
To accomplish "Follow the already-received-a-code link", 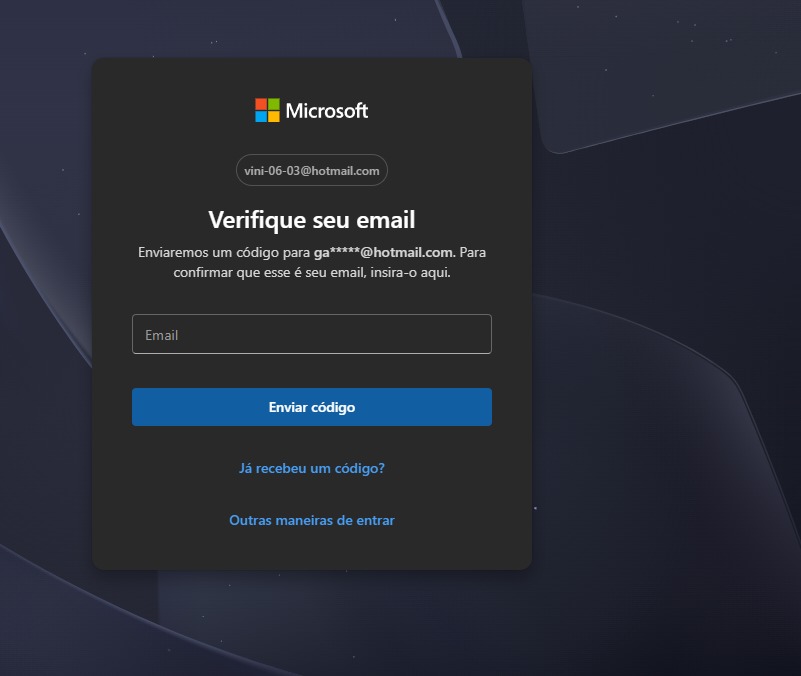I will (312, 468).
